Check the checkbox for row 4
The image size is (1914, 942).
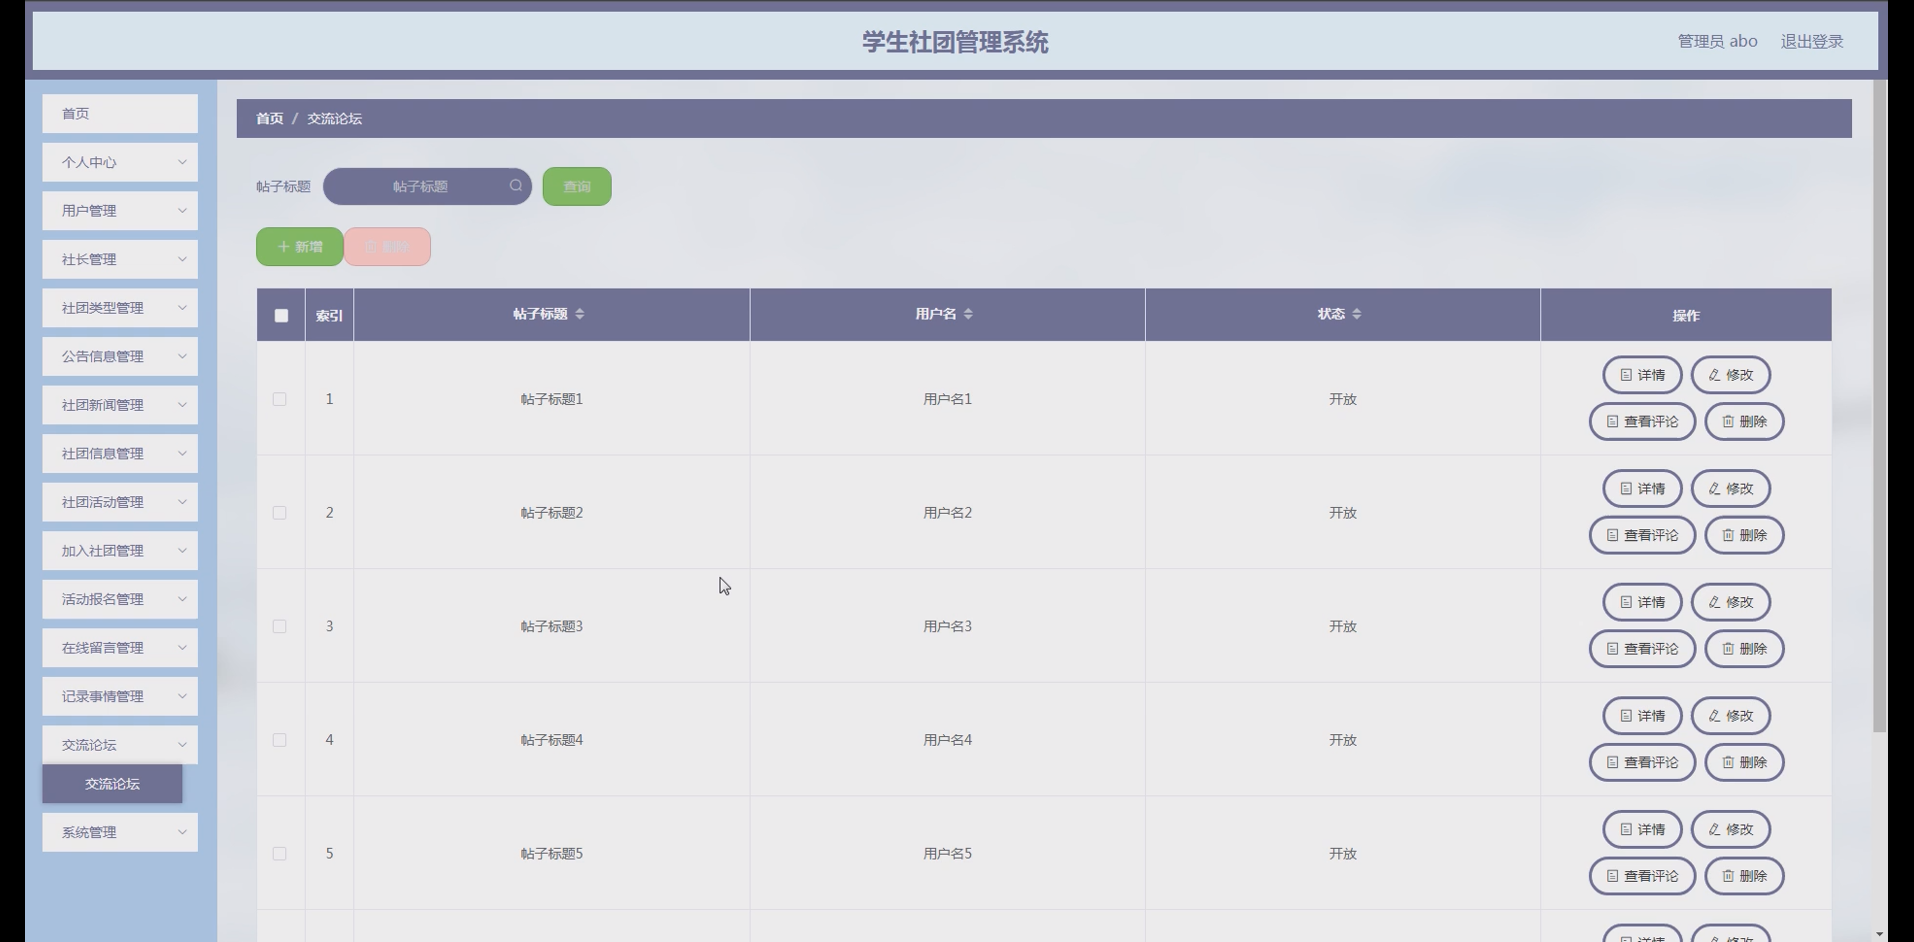(280, 740)
